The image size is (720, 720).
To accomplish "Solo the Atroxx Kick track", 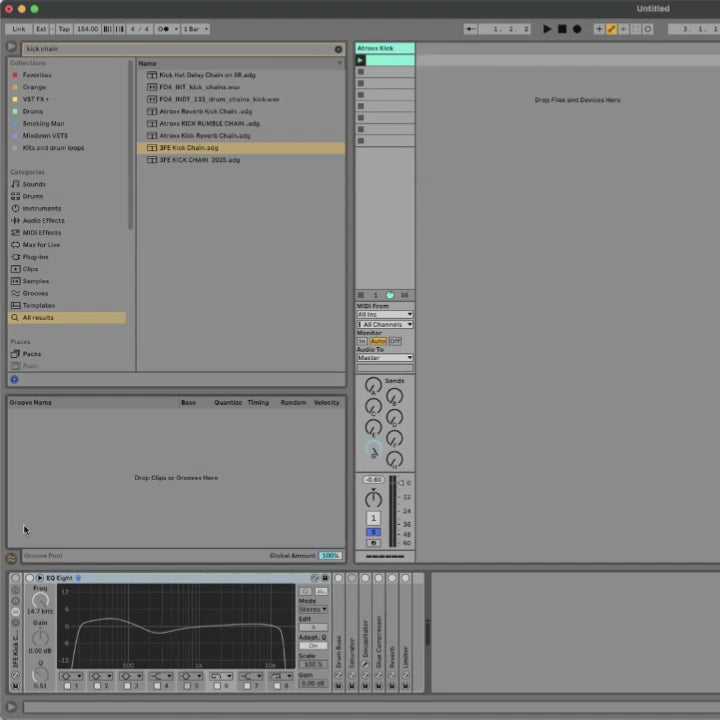I will click(373, 532).
